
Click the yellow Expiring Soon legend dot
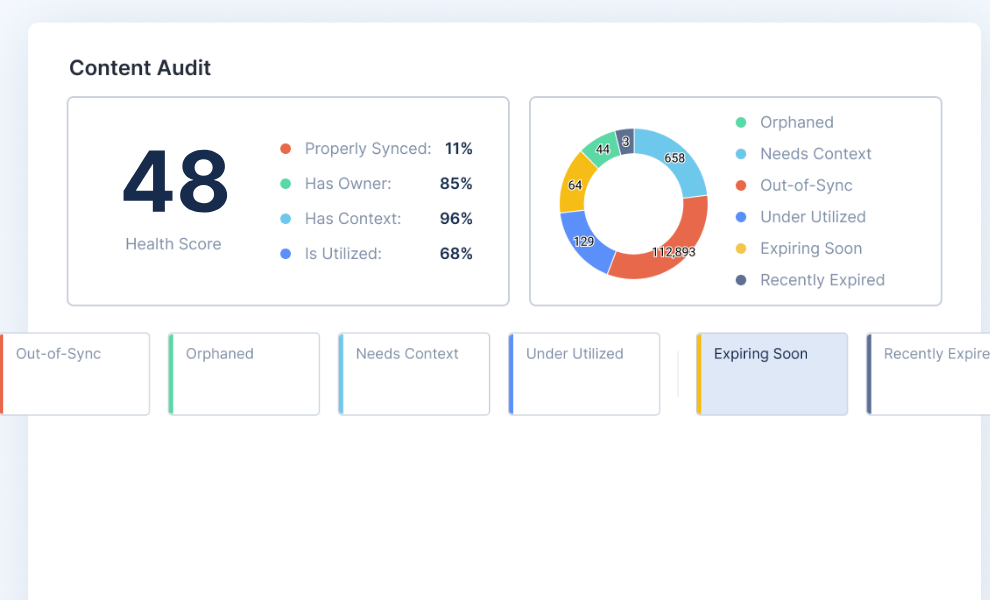[741, 249]
